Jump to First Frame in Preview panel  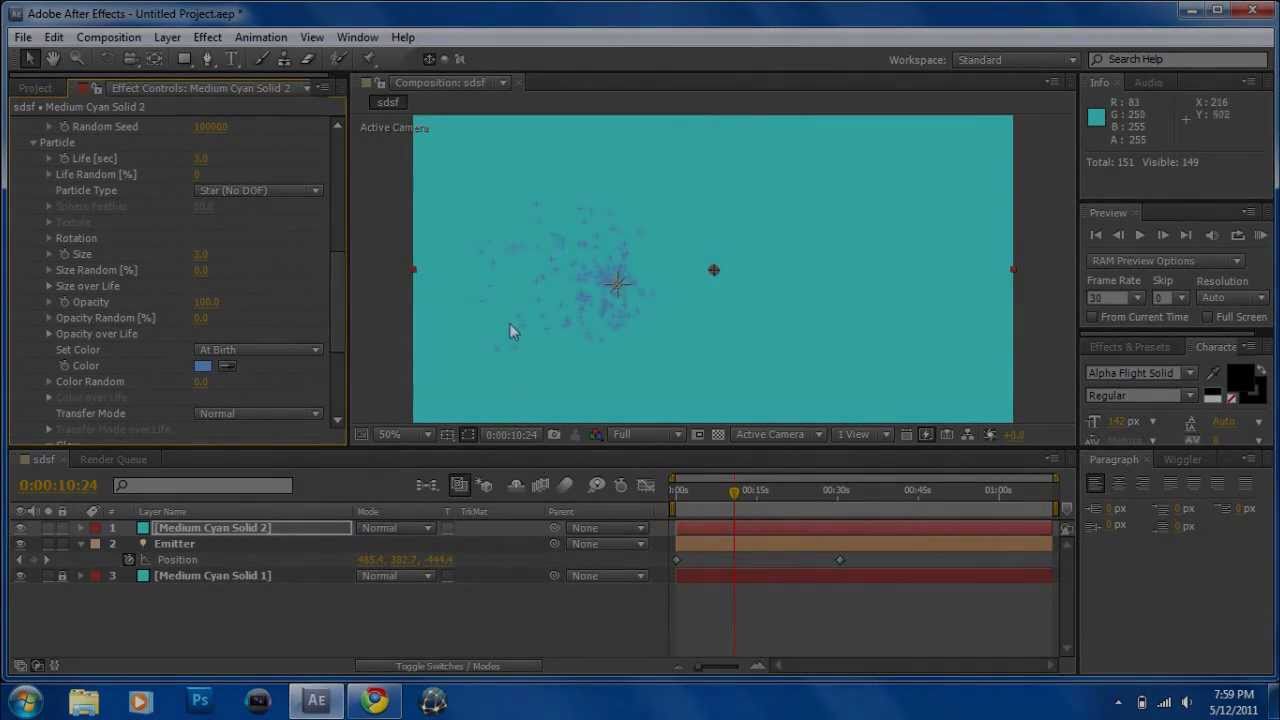click(x=1095, y=236)
